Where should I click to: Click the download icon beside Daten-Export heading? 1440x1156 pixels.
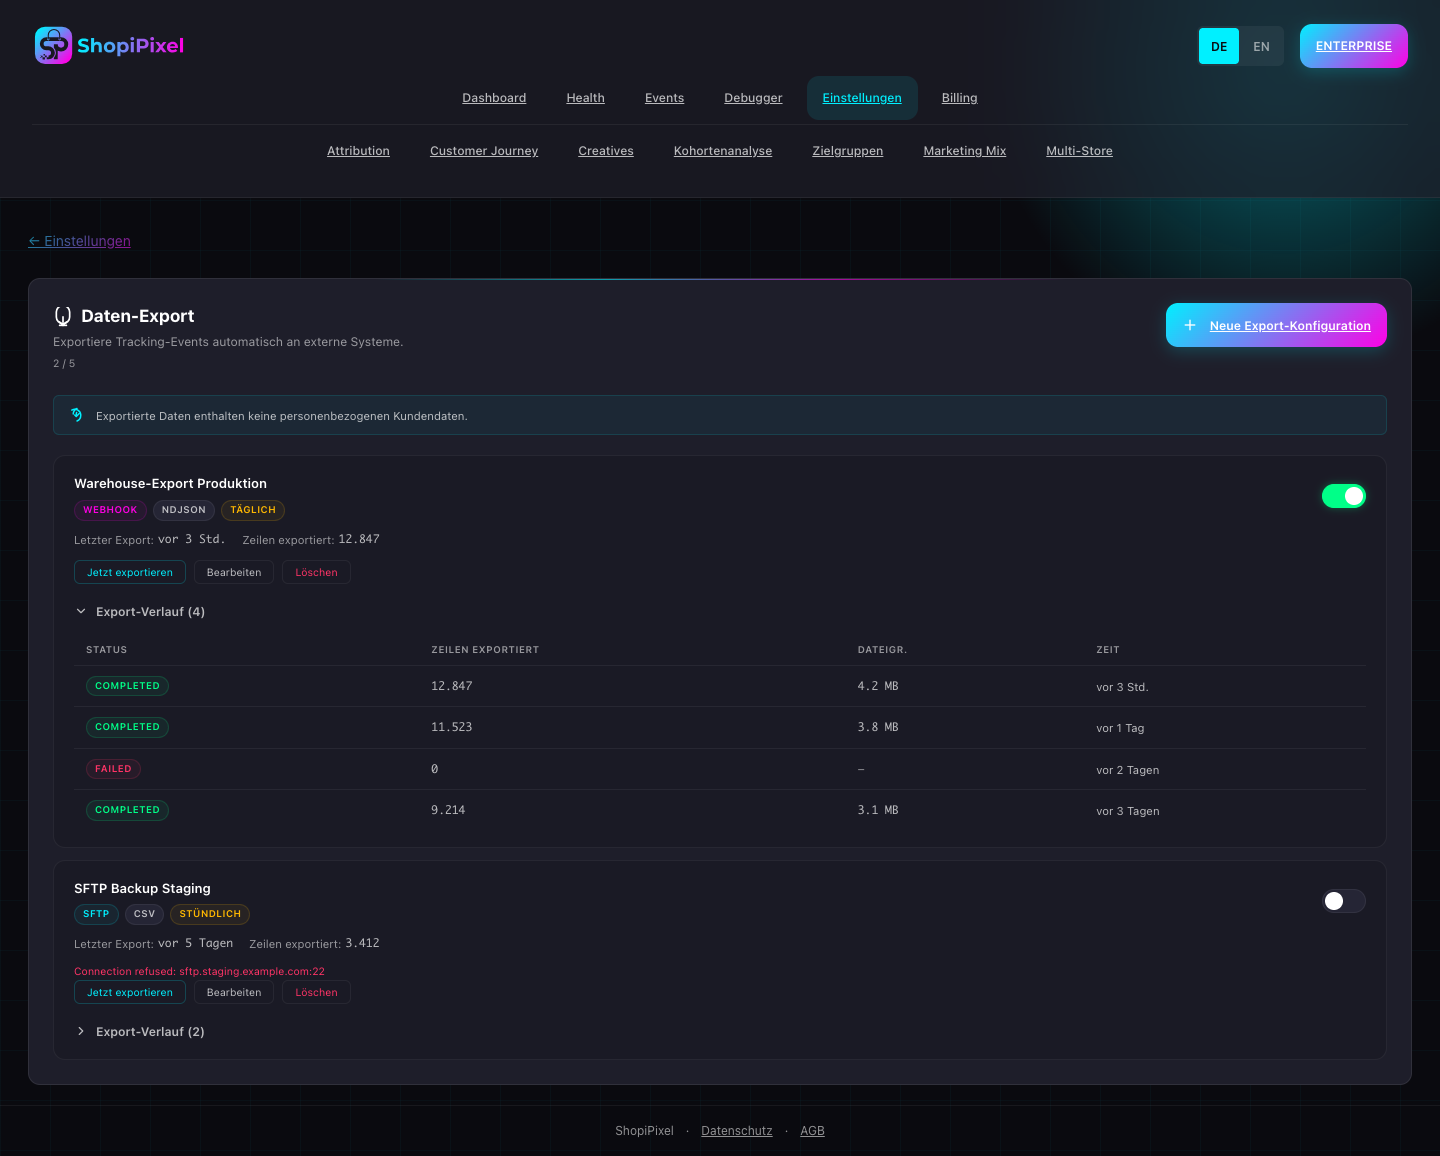pos(63,315)
